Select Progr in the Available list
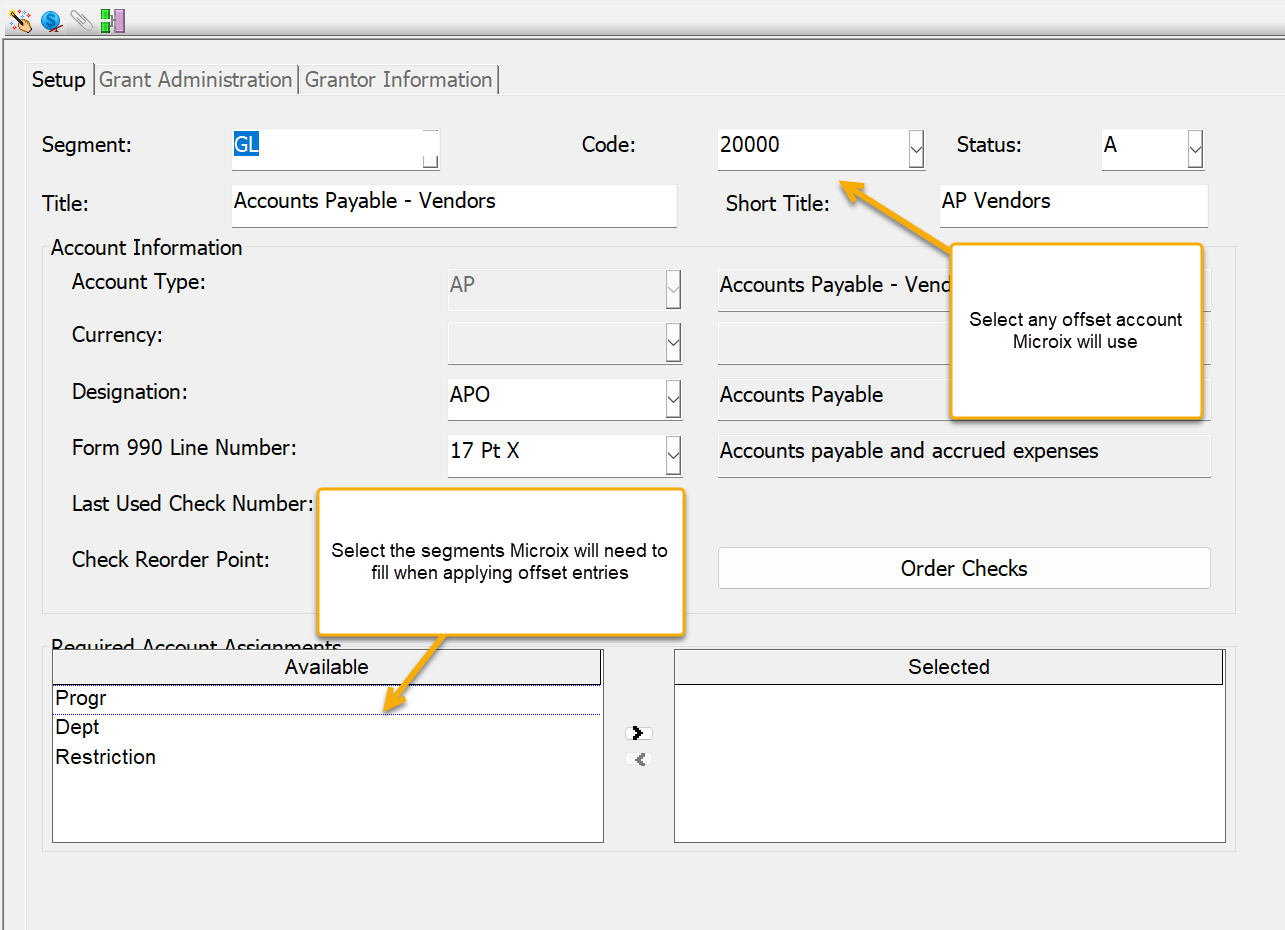1285x930 pixels. (x=81, y=698)
